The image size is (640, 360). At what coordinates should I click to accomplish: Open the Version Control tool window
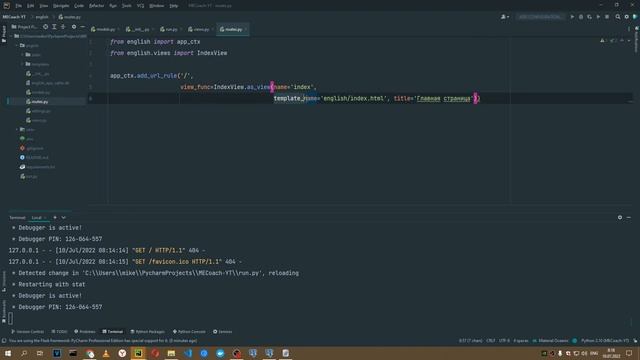click(x=27, y=331)
